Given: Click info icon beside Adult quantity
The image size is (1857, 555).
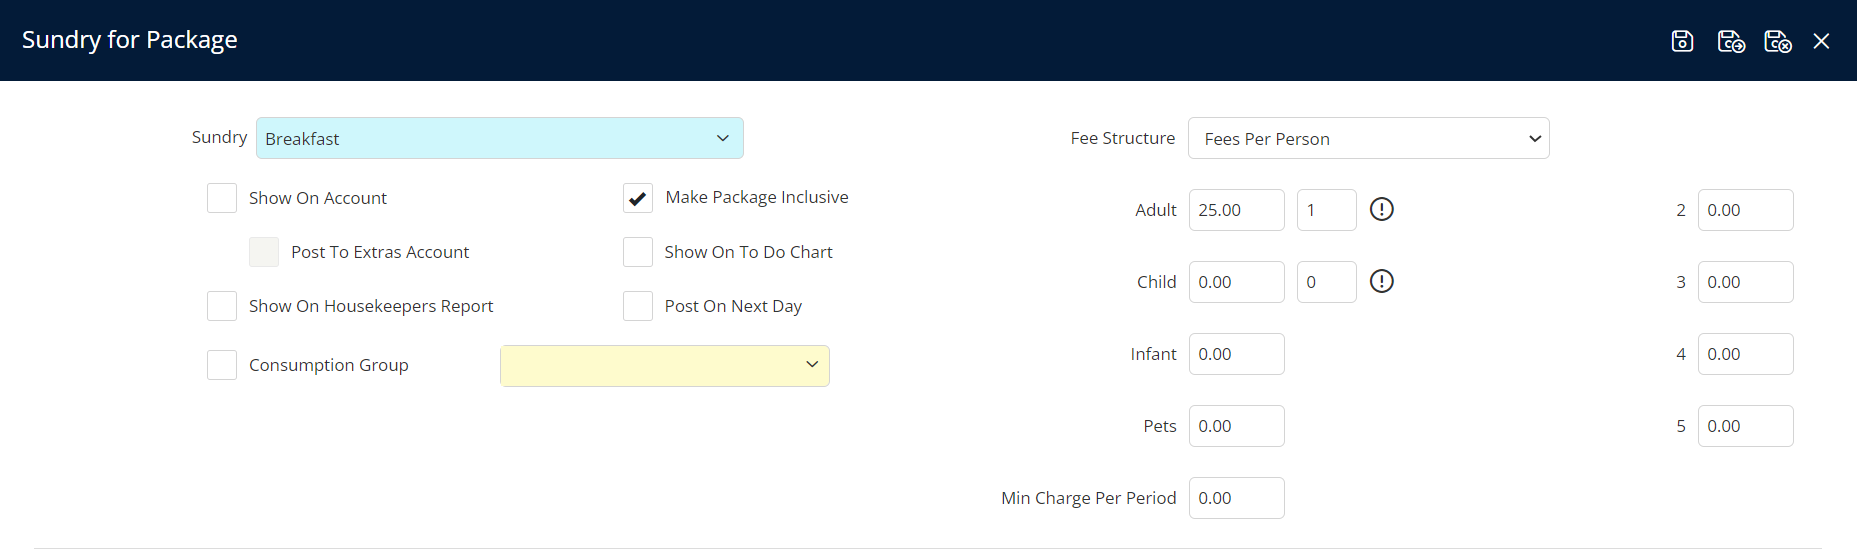Looking at the screenshot, I should click(1381, 209).
